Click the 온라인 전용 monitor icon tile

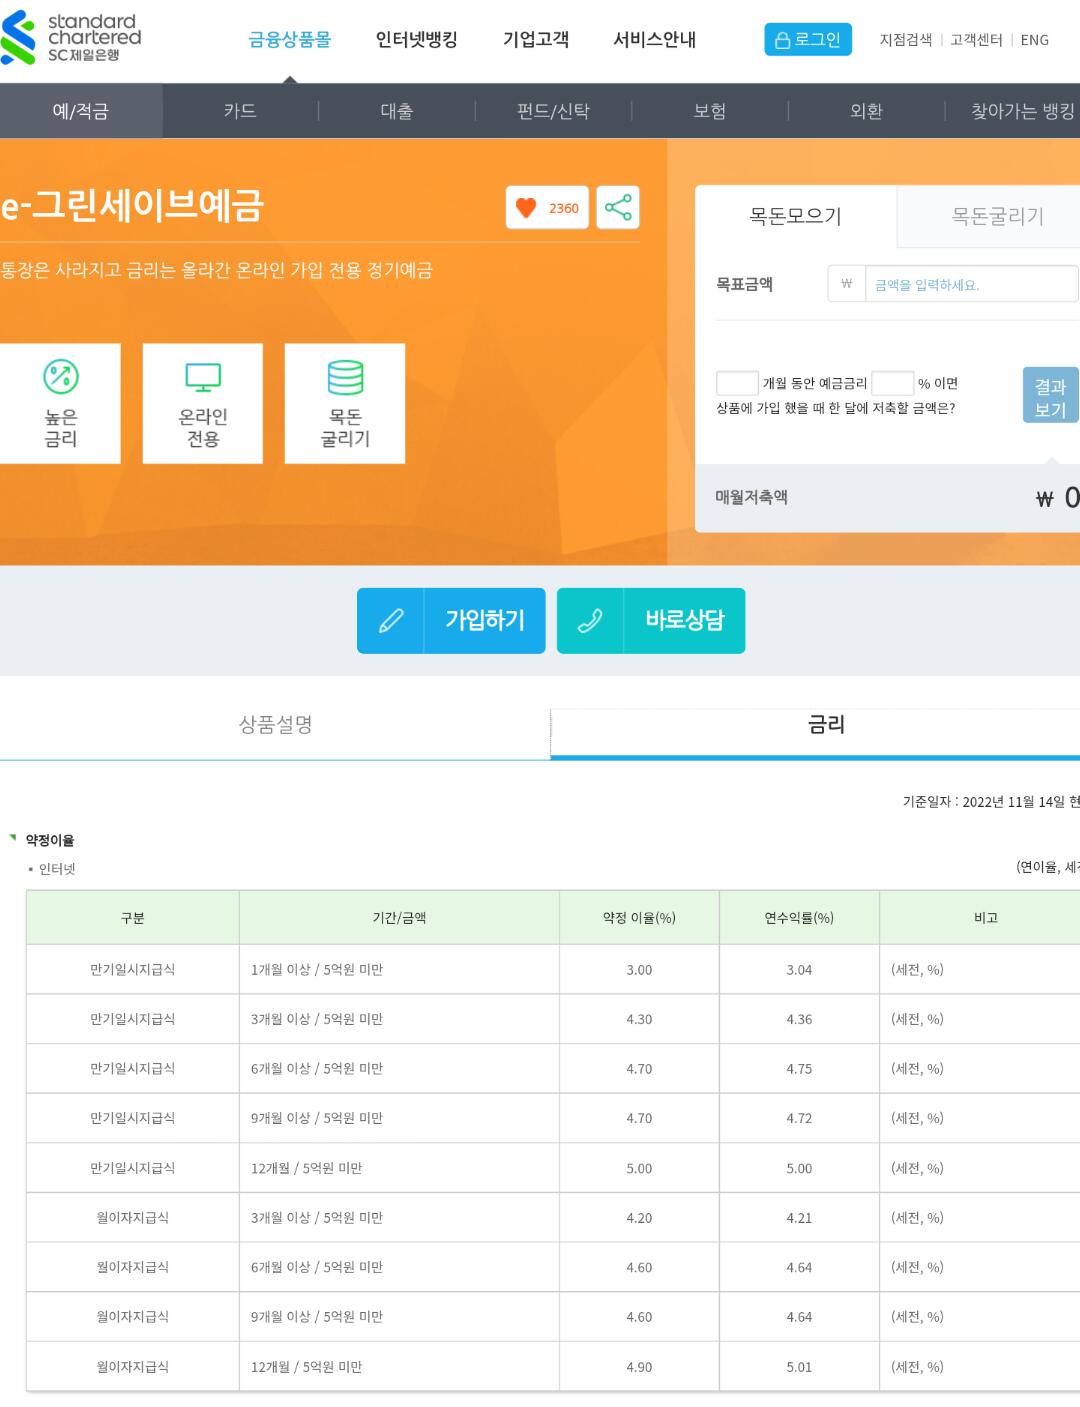coord(203,403)
